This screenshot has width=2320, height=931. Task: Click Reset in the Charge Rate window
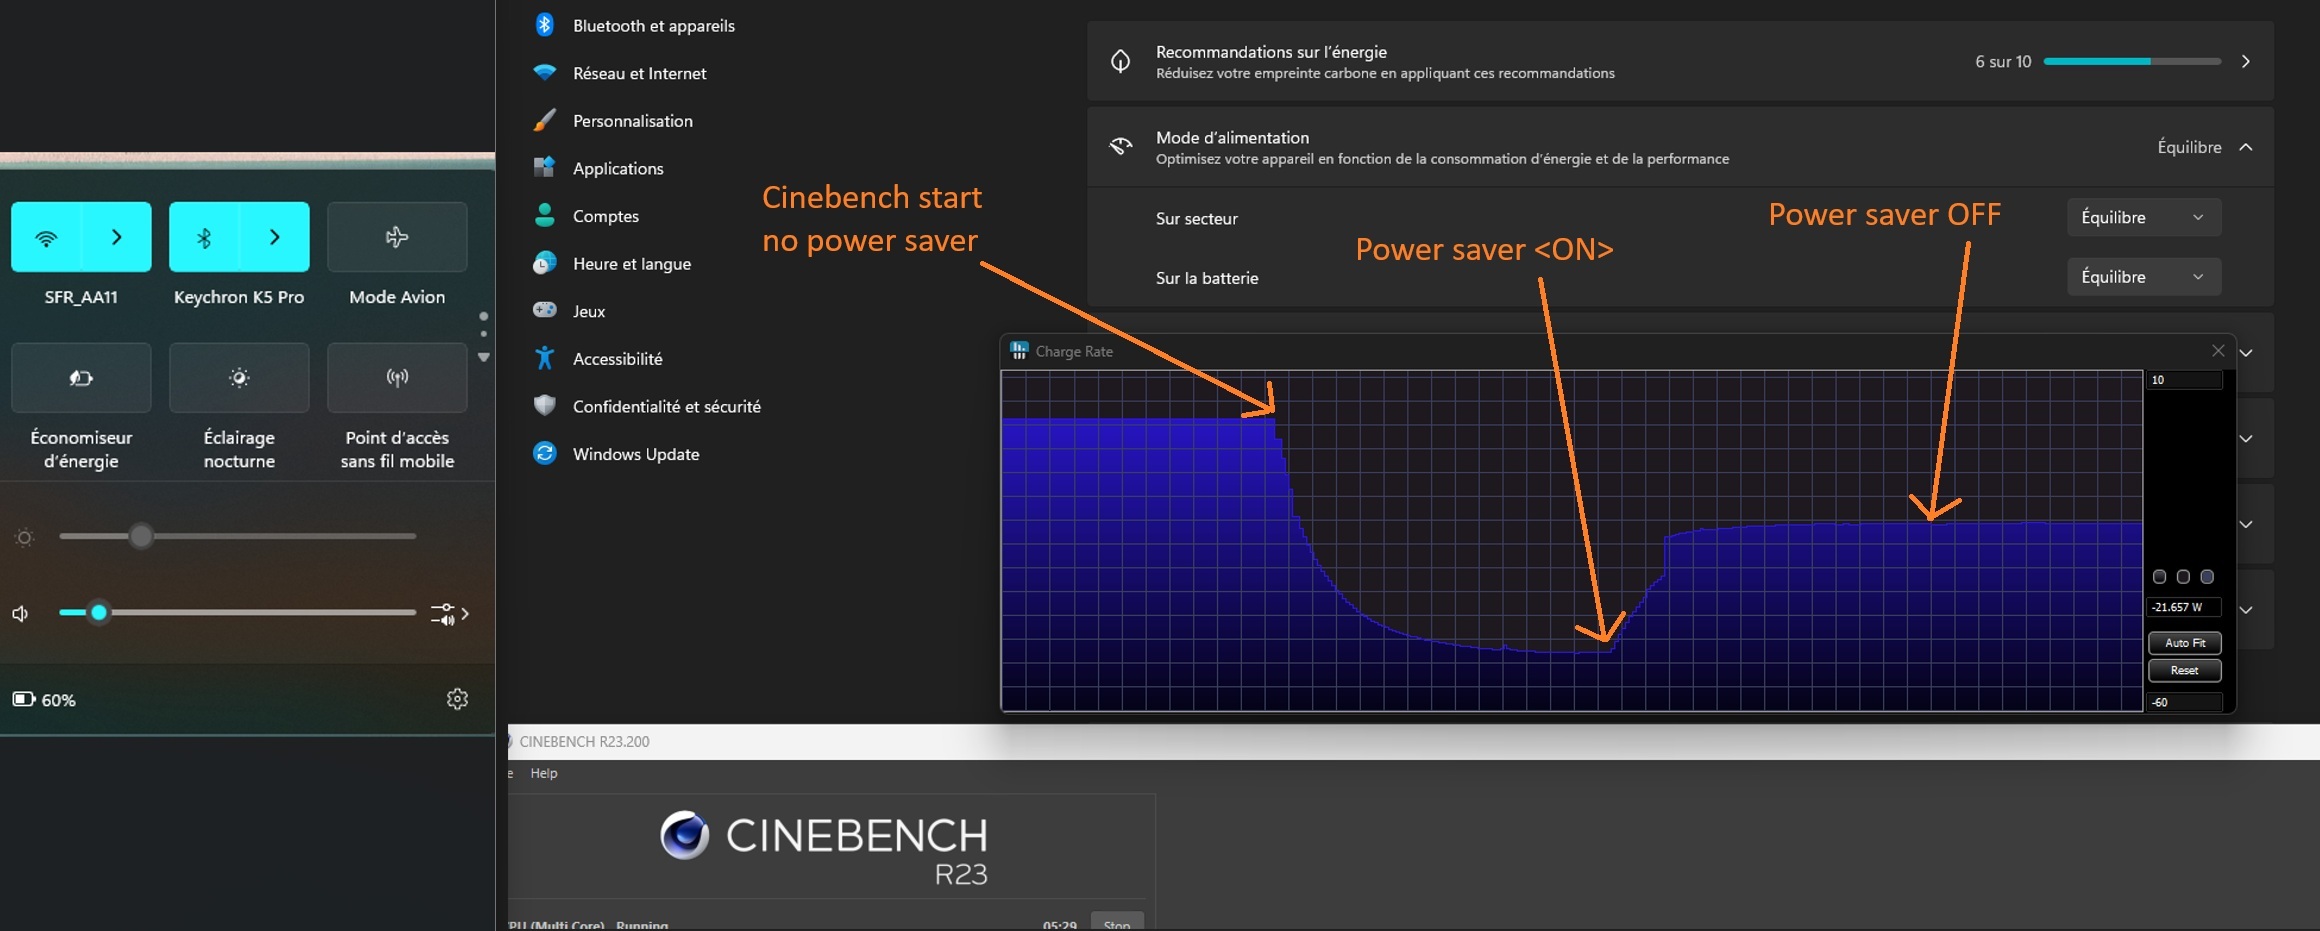(x=2185, y=670)
